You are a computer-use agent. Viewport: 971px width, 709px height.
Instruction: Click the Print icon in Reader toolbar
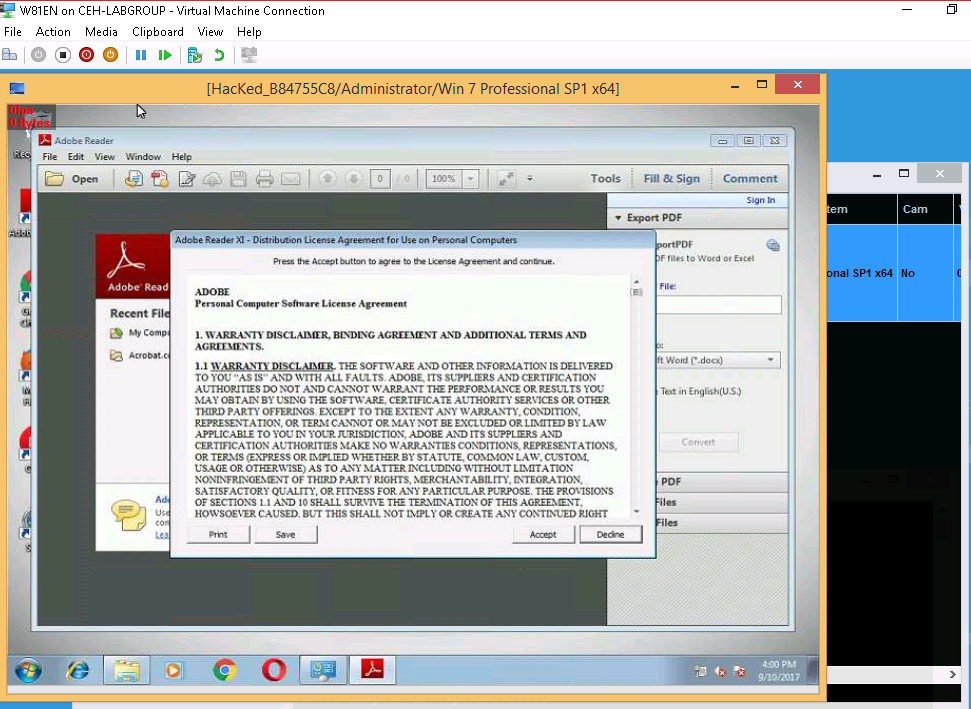point(264,179)
